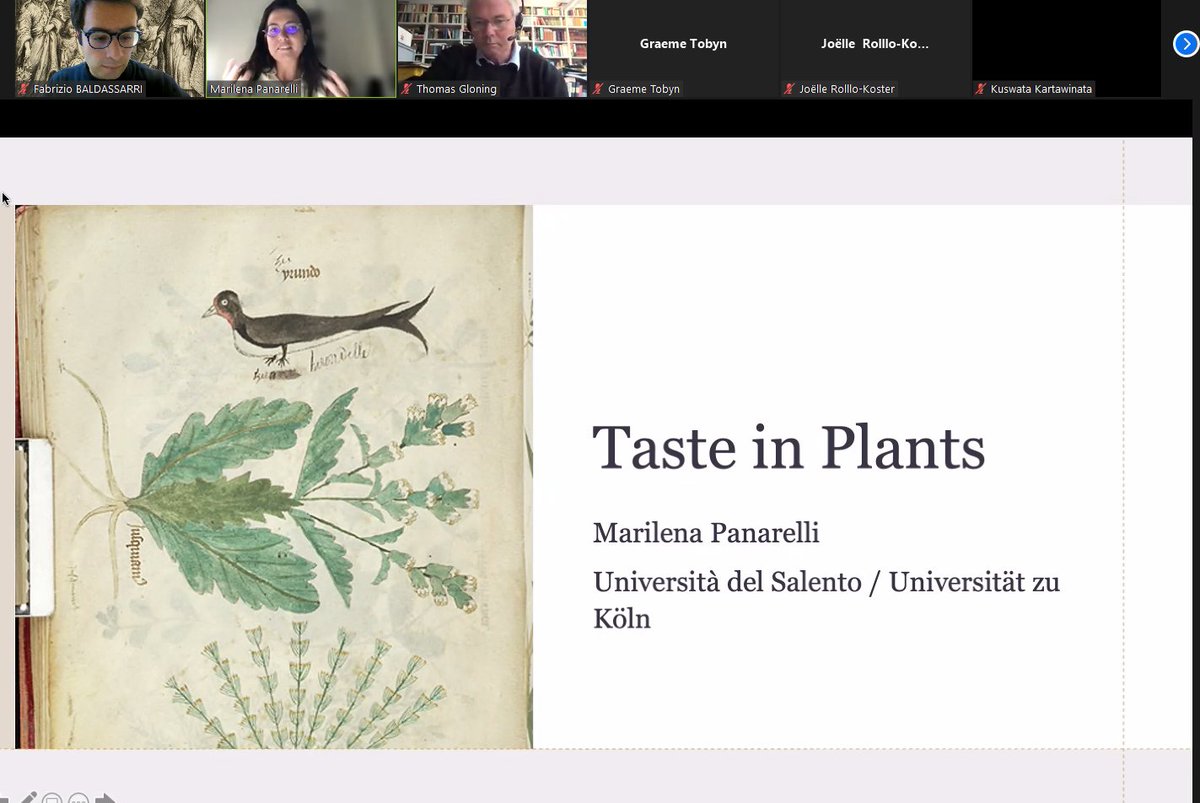Click the 'Kuswata Kartawinata' name label

(1041, 89)
